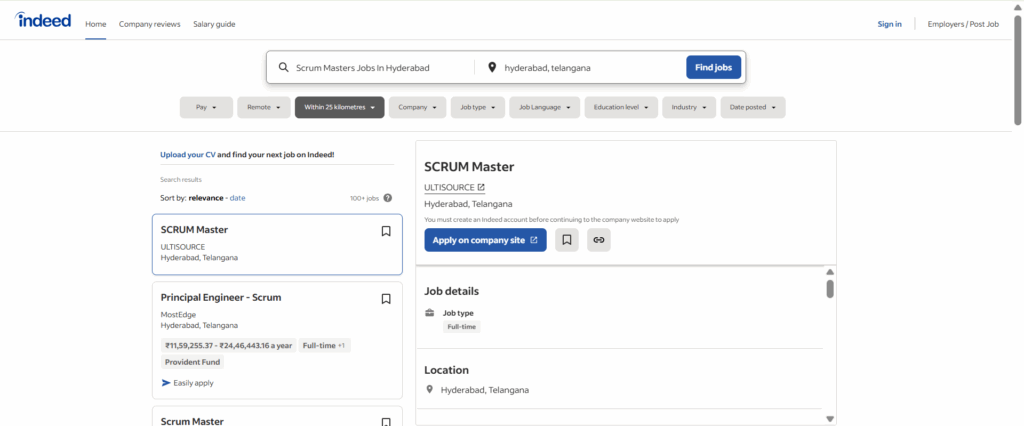Open the Industry filter dropdown
The image size is (1024, 426).
point(689,107)
